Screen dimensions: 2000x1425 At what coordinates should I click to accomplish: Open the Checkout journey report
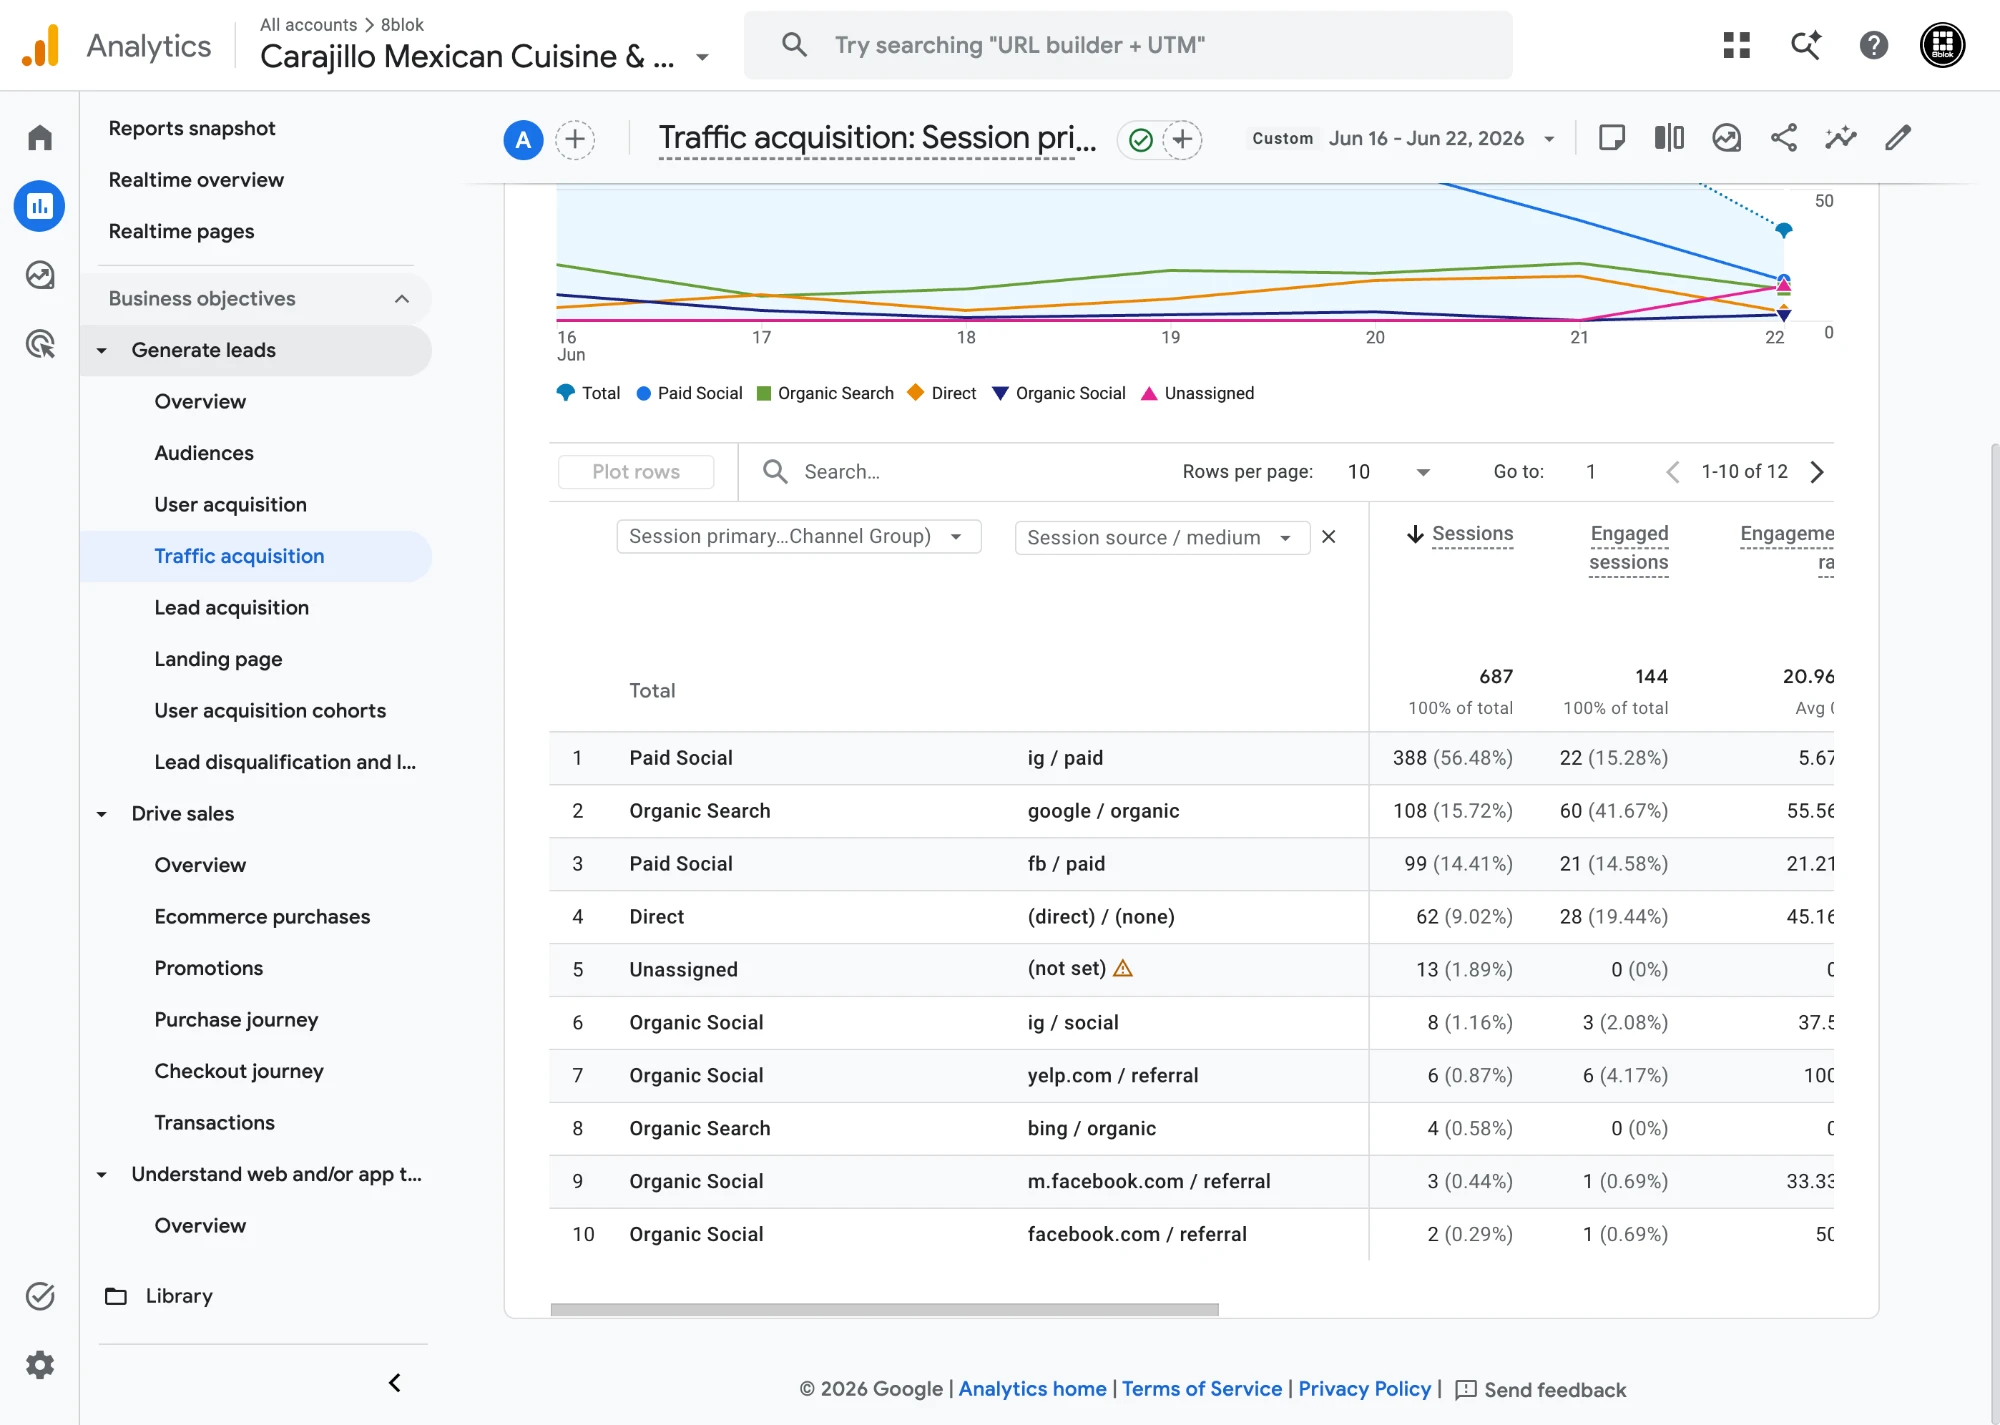click(239, 1071)
